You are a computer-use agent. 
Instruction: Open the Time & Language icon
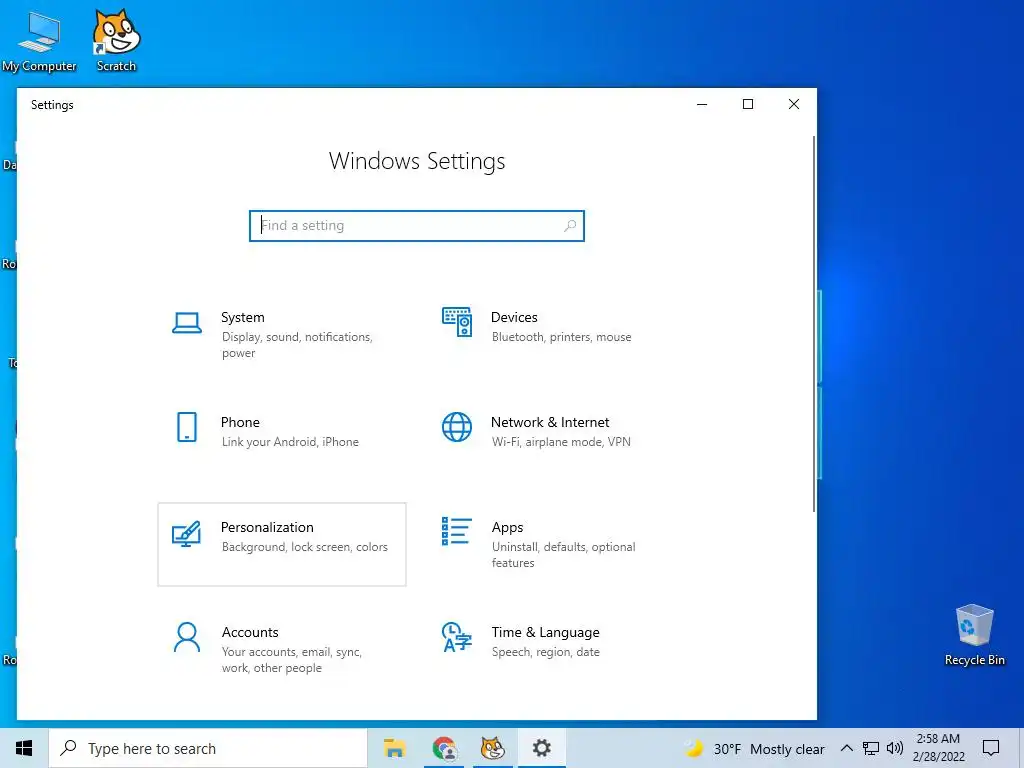[x=456, y=637]
